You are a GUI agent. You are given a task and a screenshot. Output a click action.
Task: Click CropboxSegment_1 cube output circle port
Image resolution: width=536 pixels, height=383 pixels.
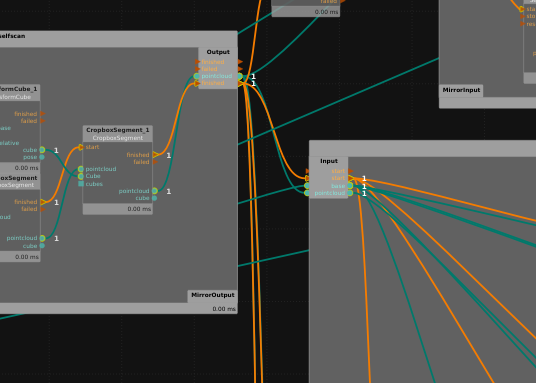tap(155, 198)
